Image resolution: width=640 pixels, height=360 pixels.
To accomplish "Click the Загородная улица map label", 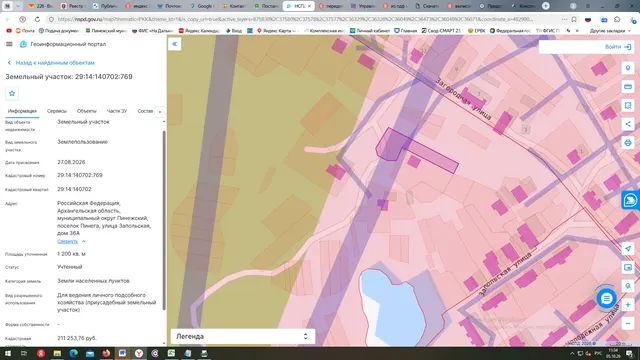I will pos(463,99).
